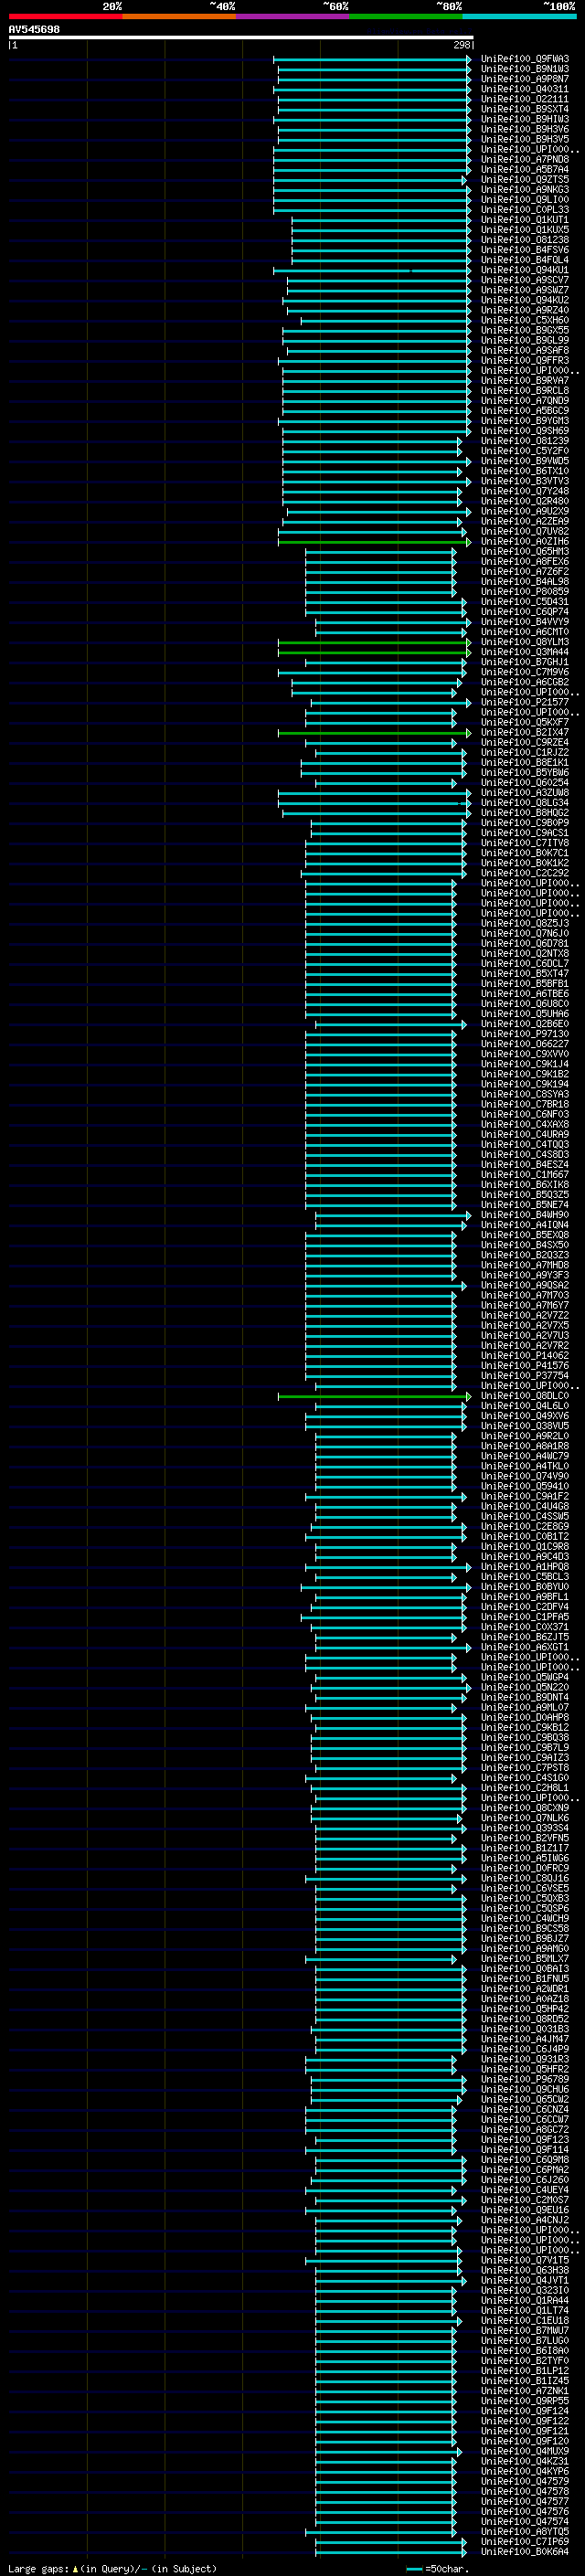This screenshot has height=2576, width=585.
Task: Select hit UniRef100_C6DCL7
Action: [x=525, y=963]
